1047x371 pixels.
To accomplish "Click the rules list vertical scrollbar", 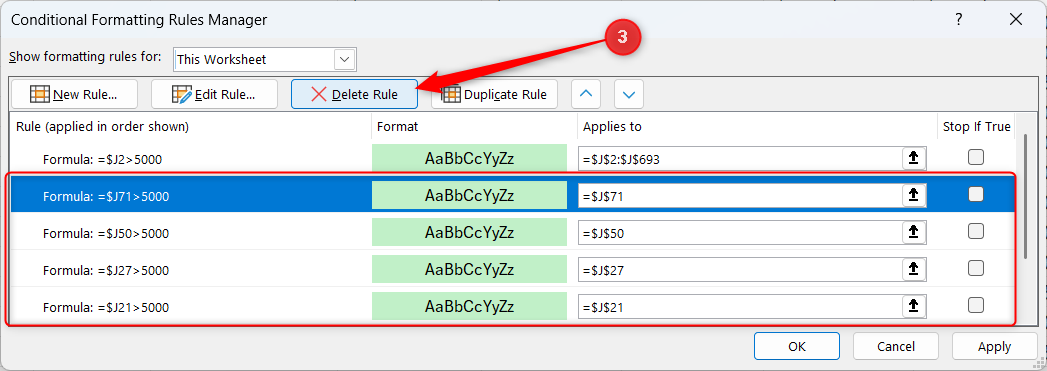I will point(1027,196).
